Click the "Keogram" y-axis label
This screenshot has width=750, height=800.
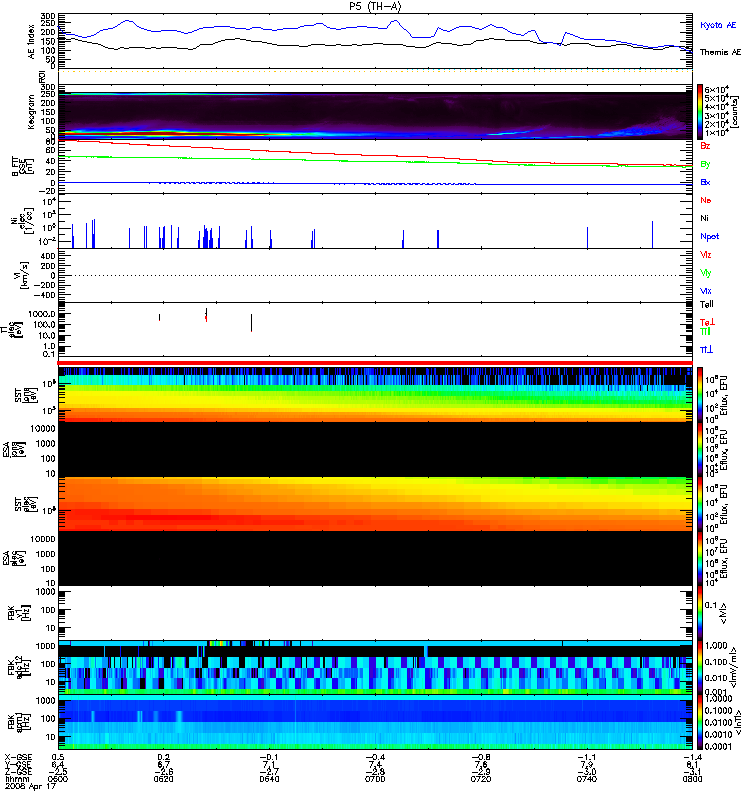pos(32,112)
